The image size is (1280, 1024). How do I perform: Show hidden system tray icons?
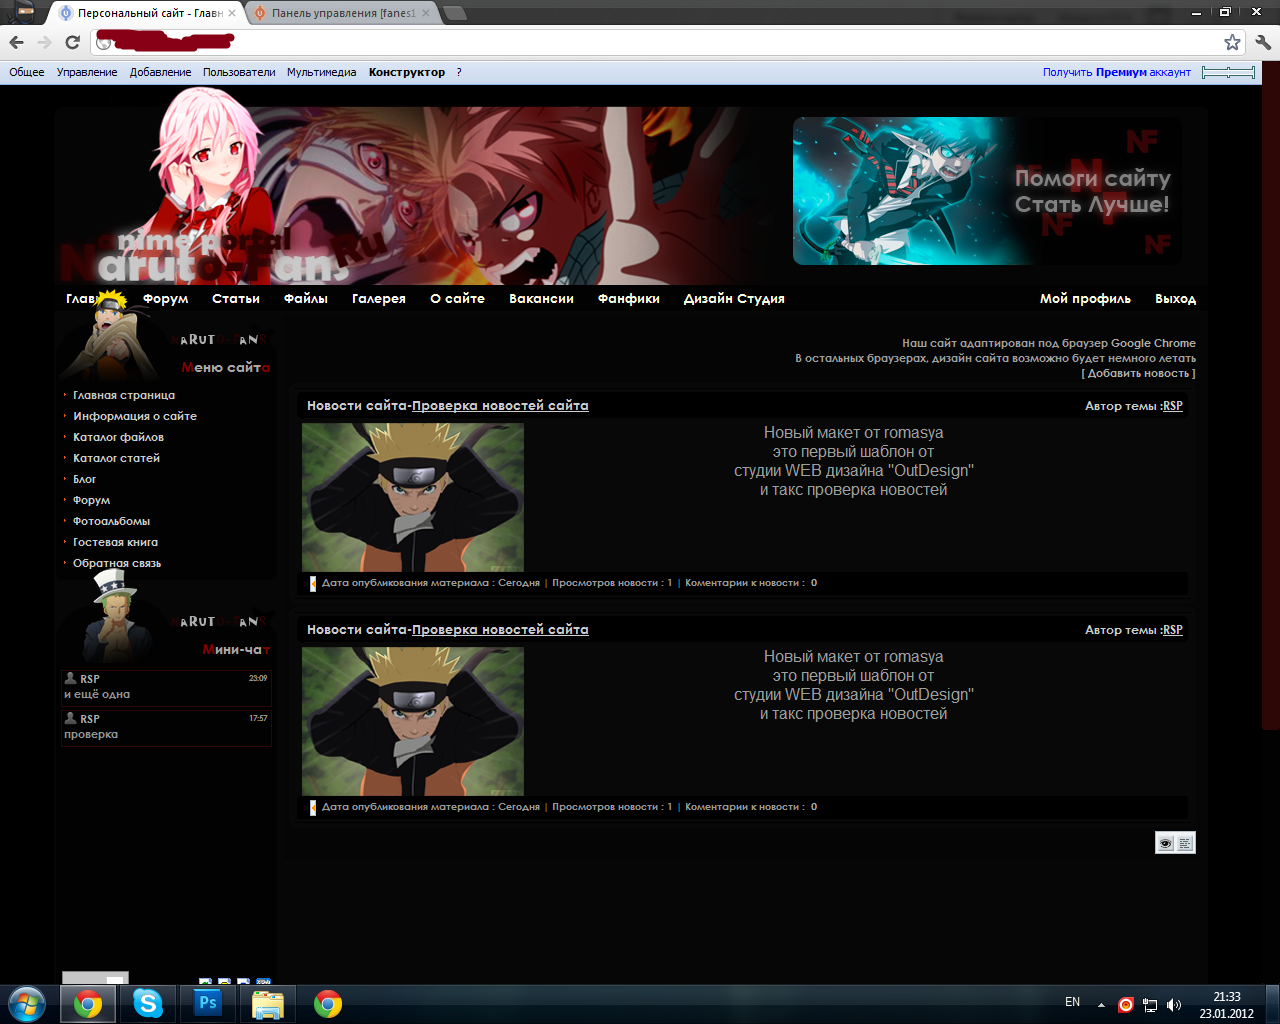coord(1101,1005)
